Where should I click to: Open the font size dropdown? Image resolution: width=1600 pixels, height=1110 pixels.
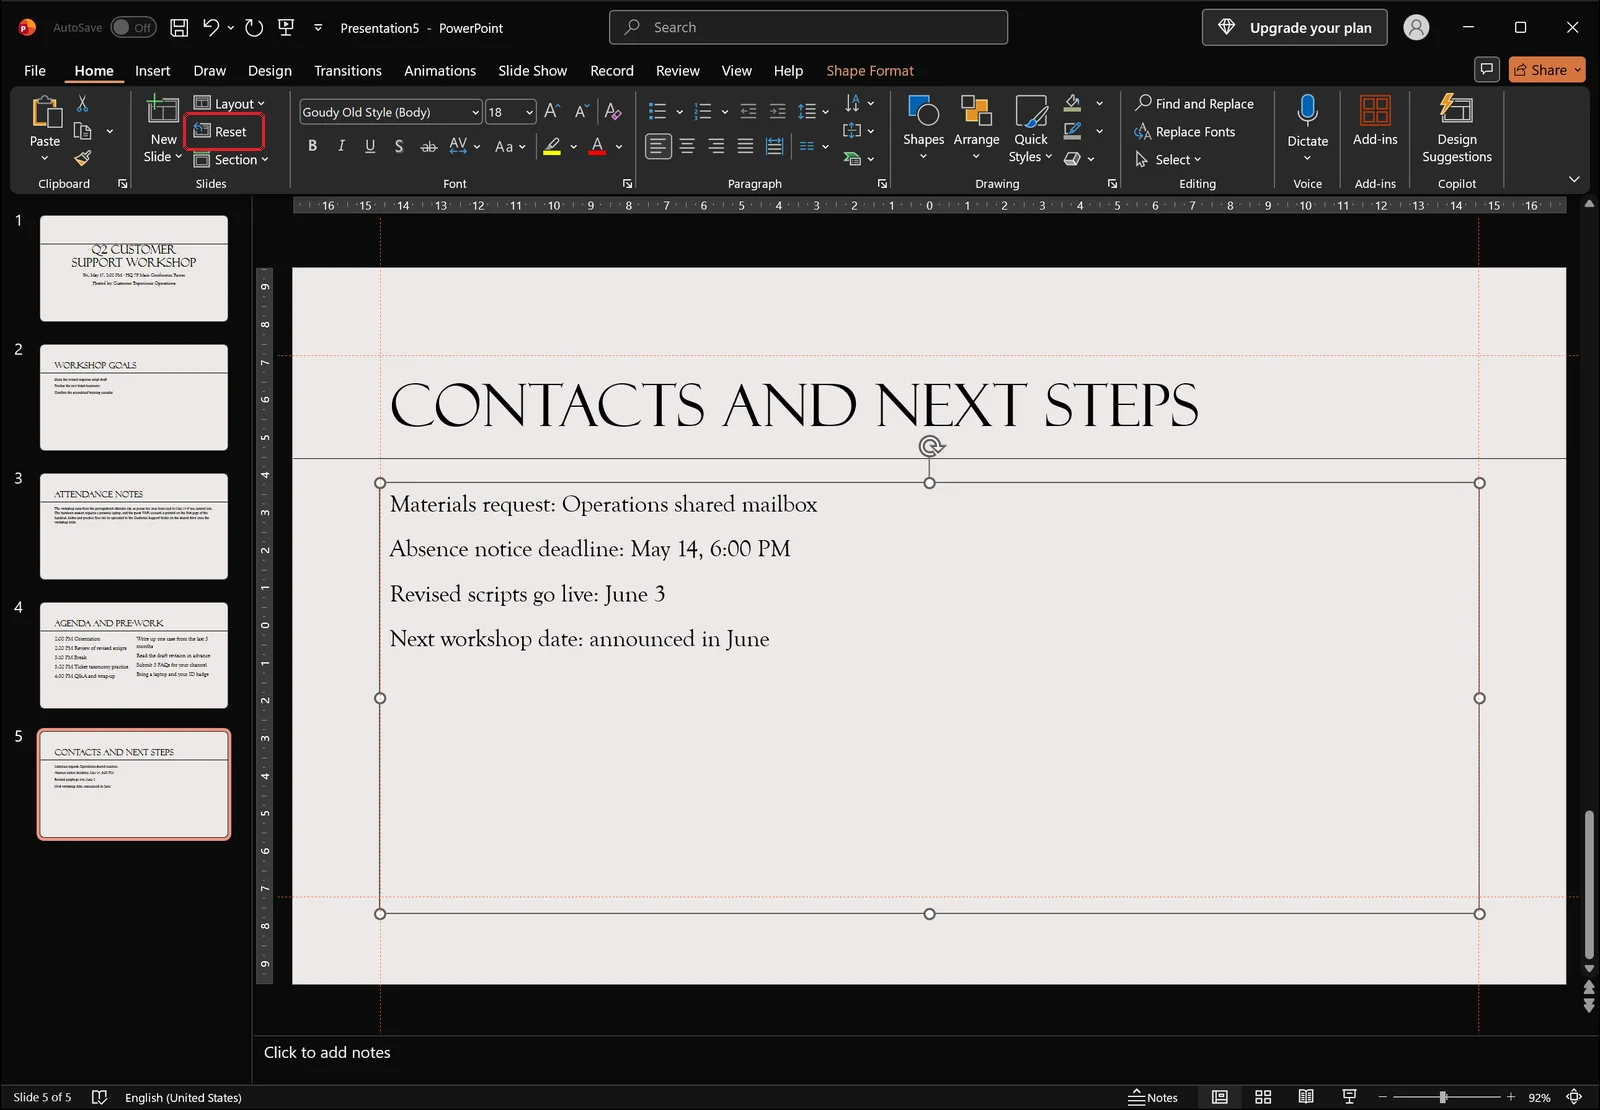tap(529, 112)
